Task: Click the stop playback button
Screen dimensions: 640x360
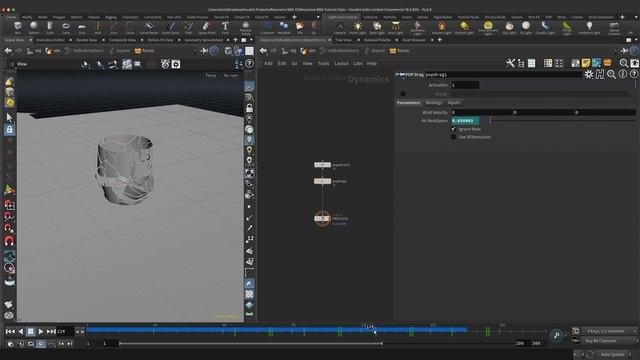Action: coord(31,331)
